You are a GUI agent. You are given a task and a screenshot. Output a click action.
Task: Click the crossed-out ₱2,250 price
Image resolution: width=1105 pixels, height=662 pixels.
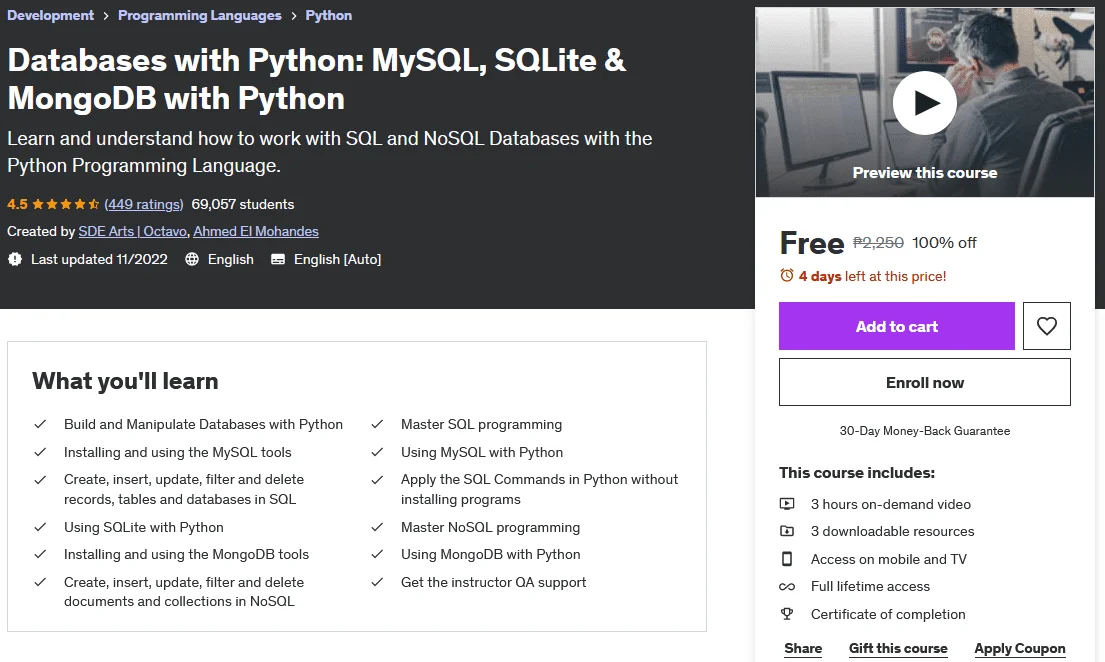878,243
